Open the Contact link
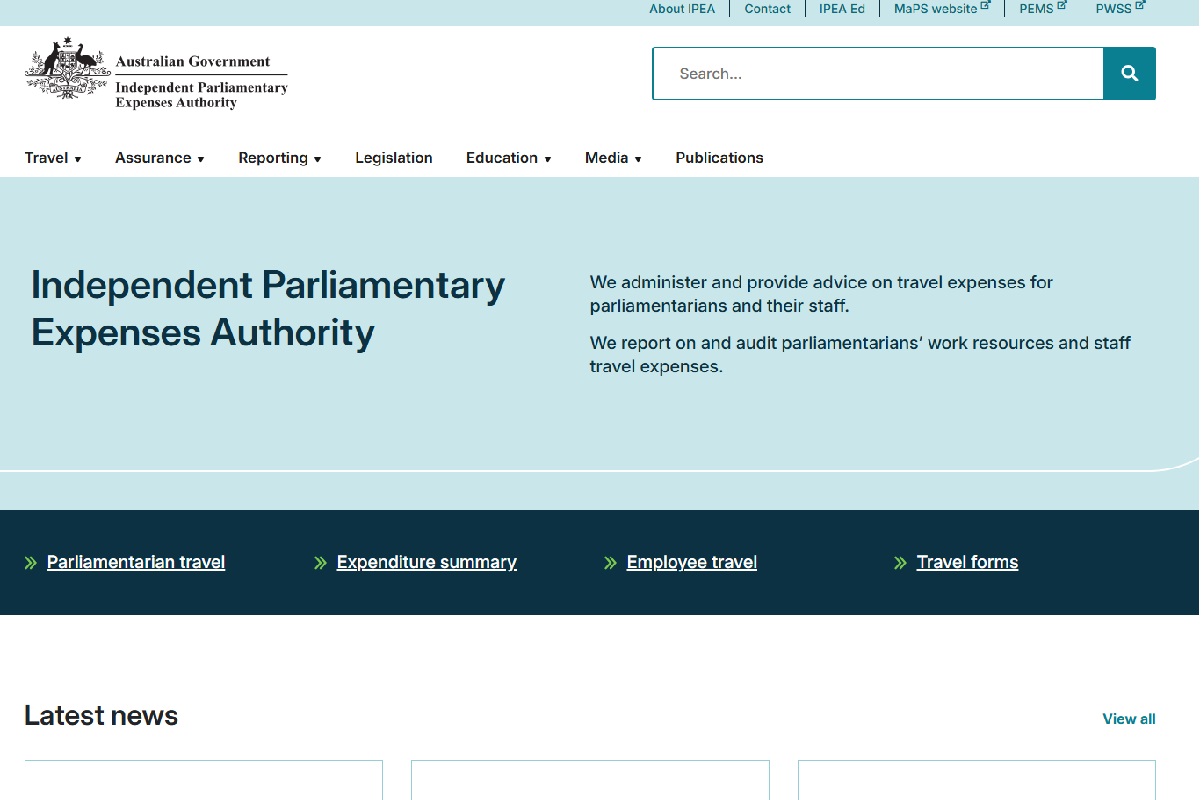This screenshot has height=800, width=1202. click(767, 8)
